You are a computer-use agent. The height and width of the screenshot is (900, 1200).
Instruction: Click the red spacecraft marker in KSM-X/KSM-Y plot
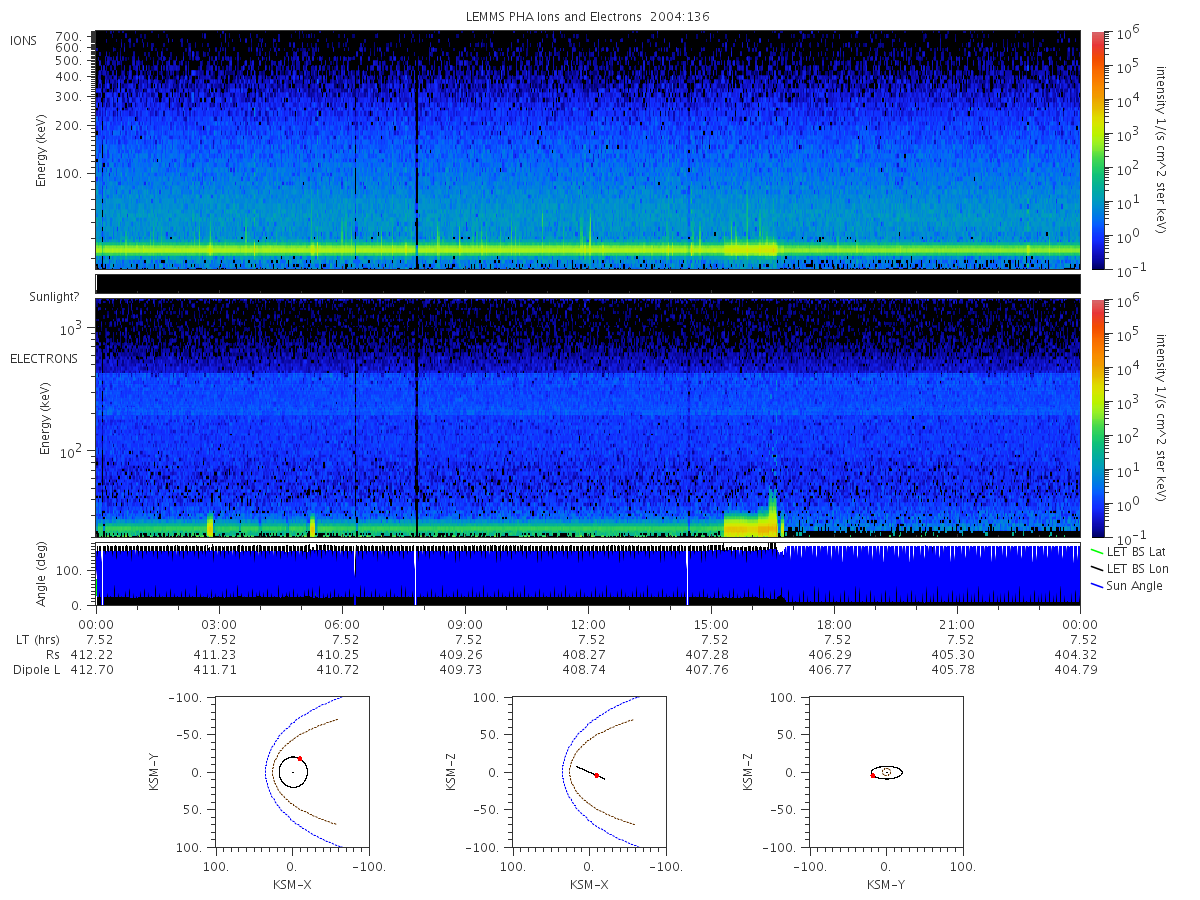[x=299, y=759]
